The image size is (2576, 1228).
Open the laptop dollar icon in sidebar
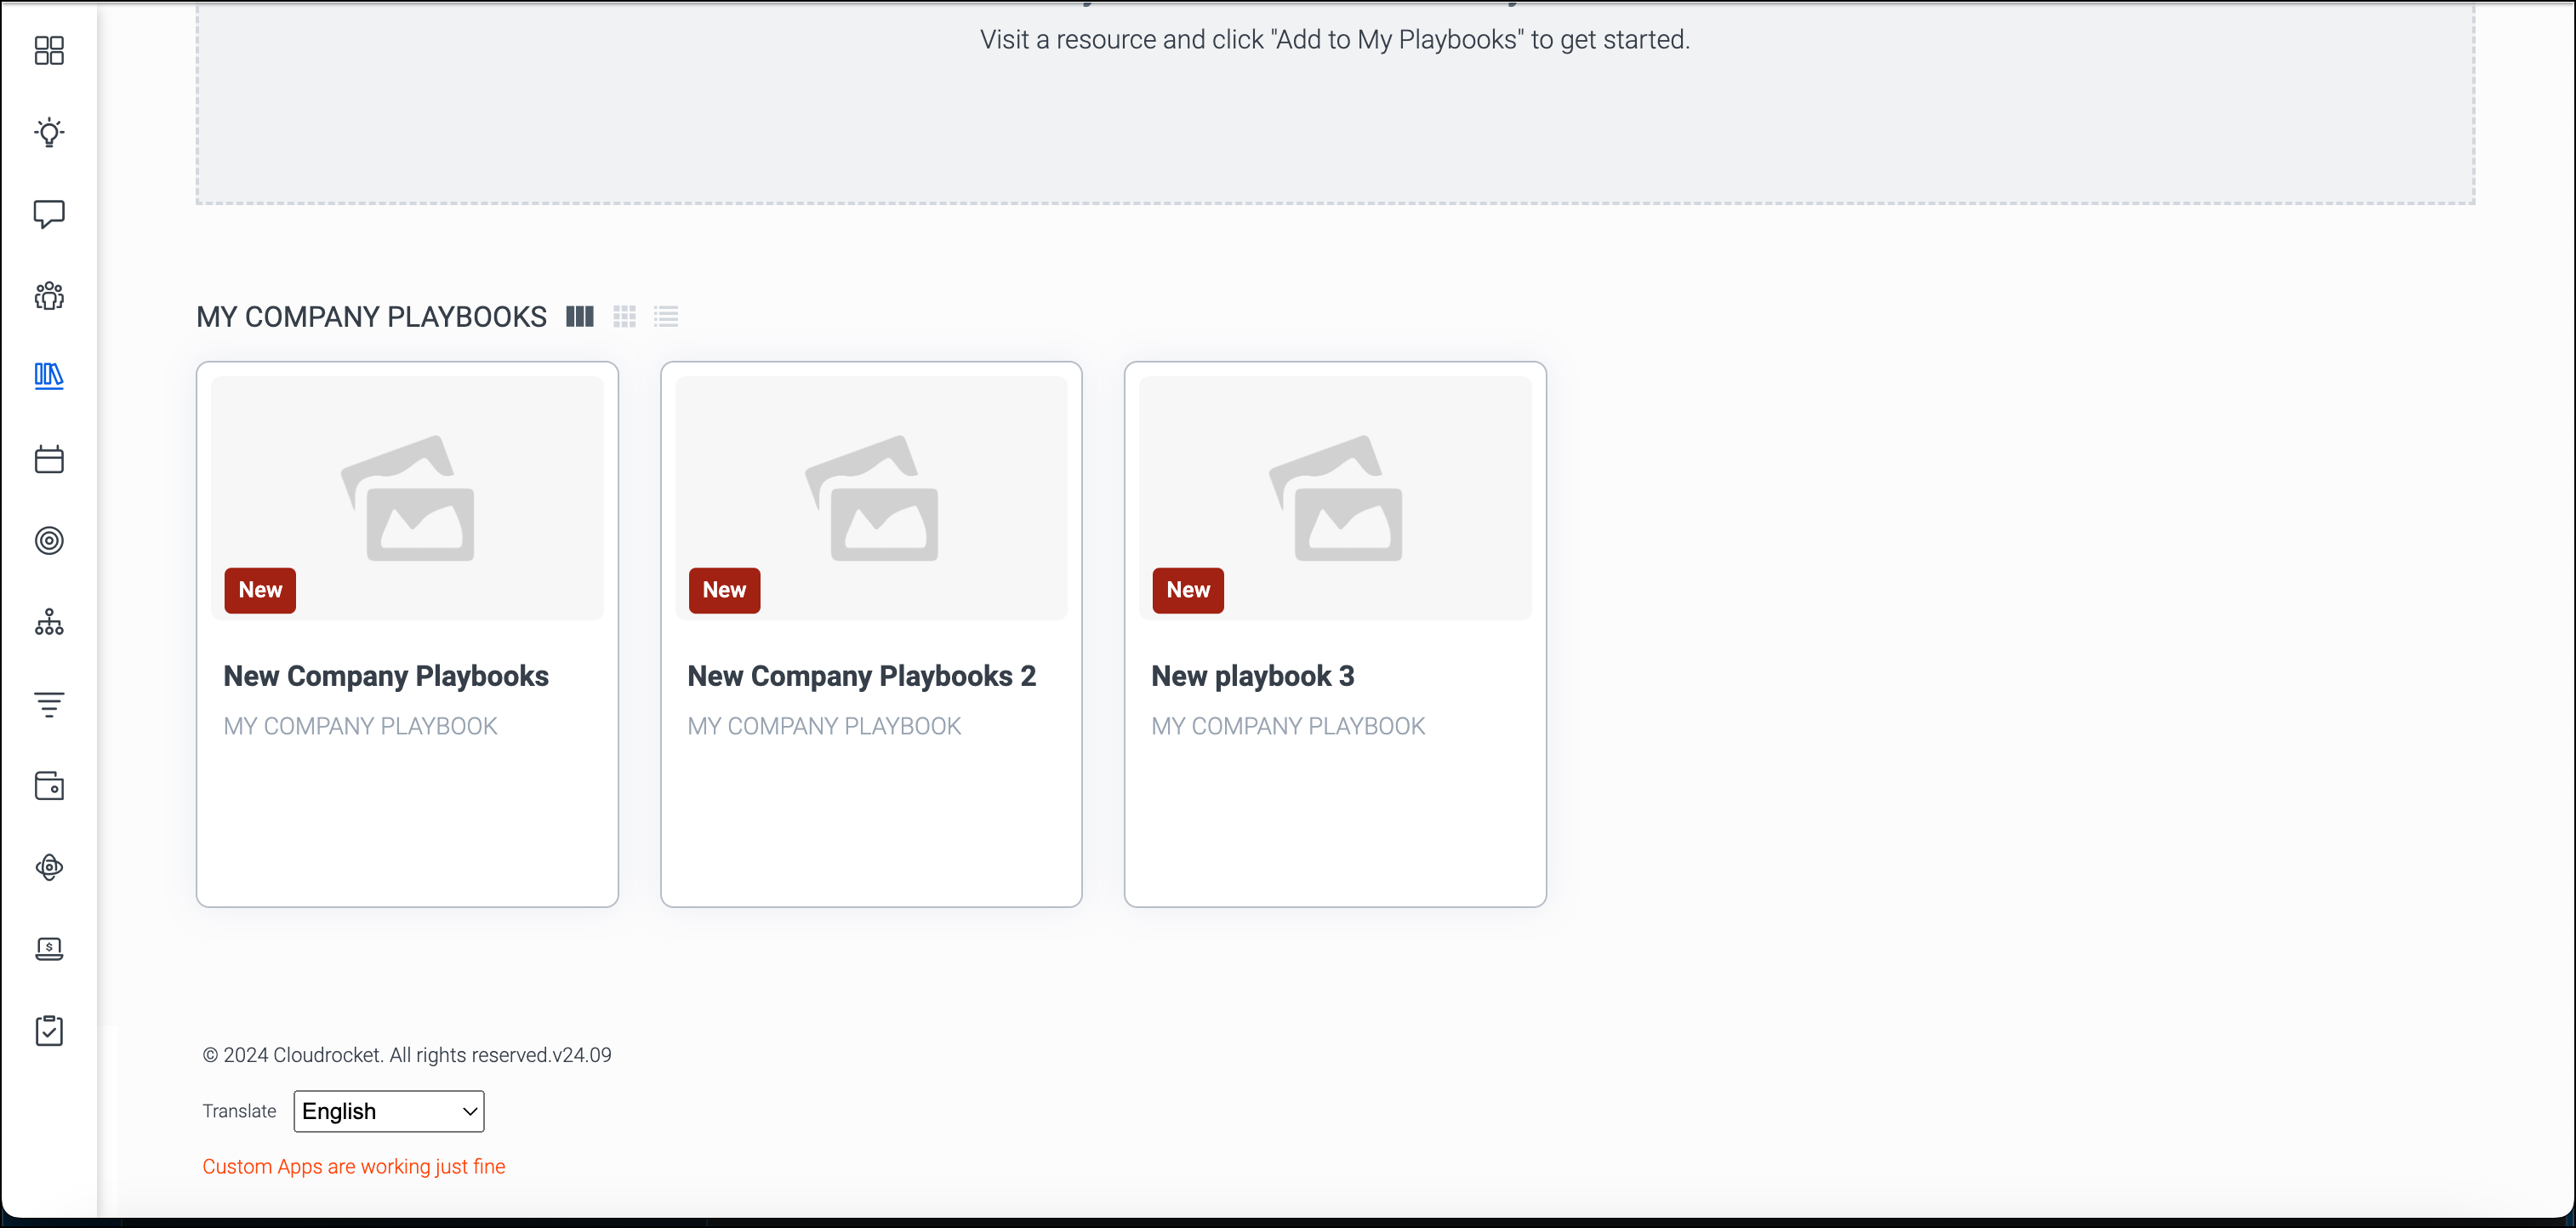point(49,949)
